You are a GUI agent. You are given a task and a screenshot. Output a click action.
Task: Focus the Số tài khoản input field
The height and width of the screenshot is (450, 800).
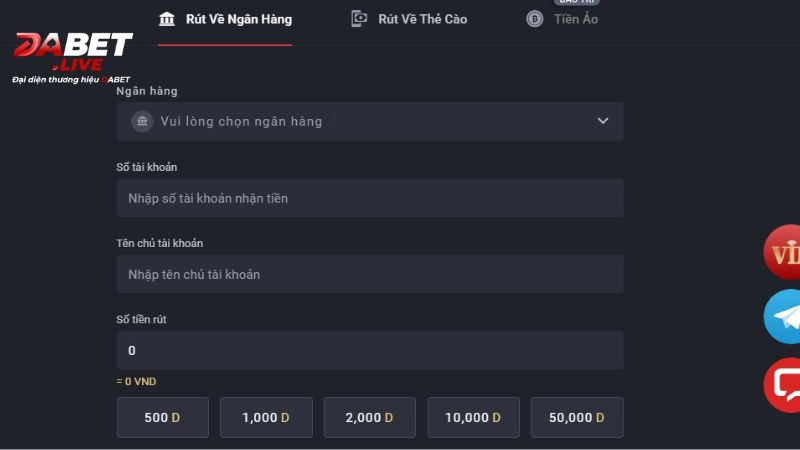(x=370, y=198)
